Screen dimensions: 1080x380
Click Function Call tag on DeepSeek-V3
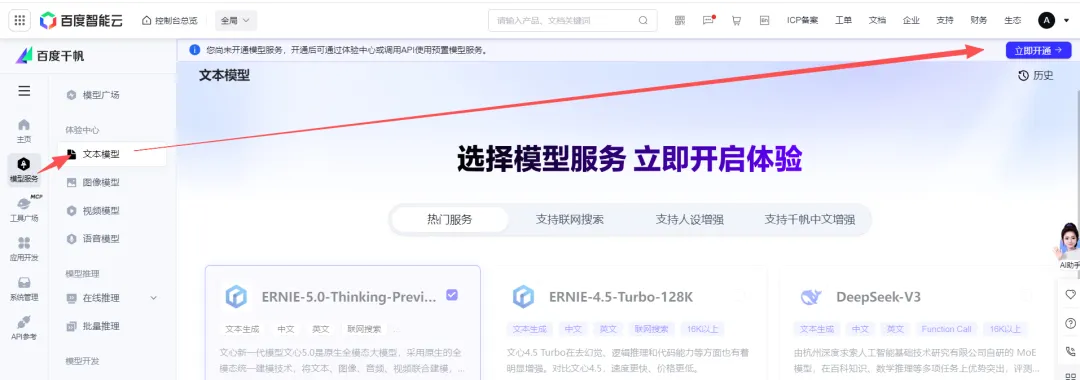tap(946, 329)
